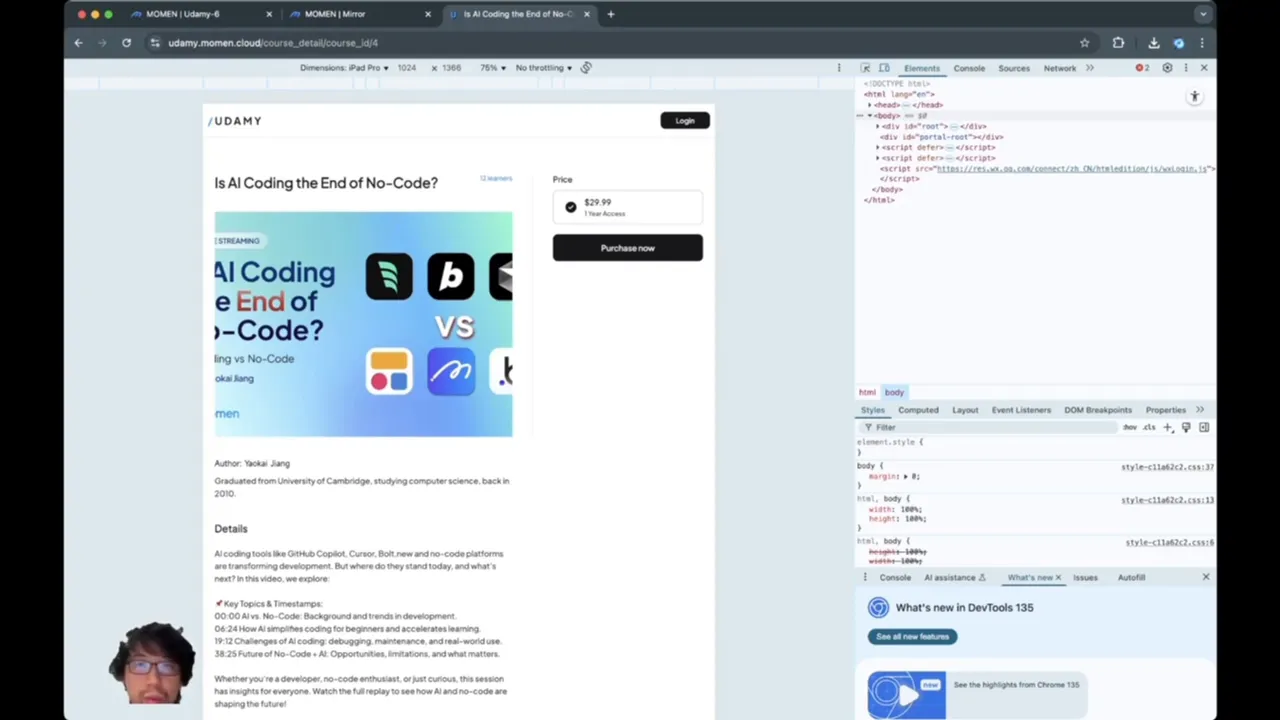Click the computed styles sidebar toggle icon
This screenshot has width=1280, height=720.
point(1204,428)
